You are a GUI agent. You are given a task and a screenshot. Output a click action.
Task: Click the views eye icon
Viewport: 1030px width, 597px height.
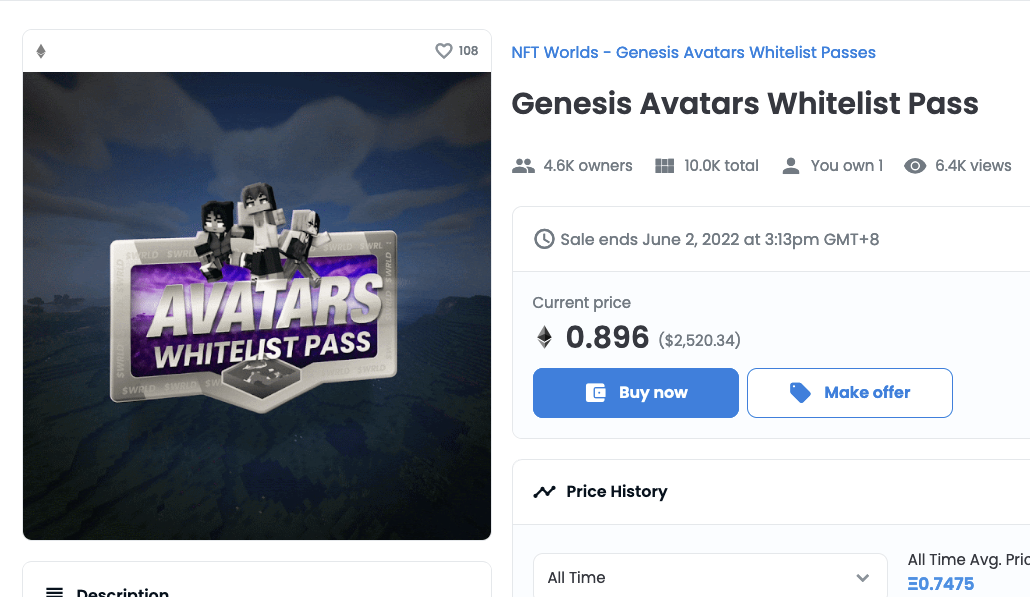[915, 166]
